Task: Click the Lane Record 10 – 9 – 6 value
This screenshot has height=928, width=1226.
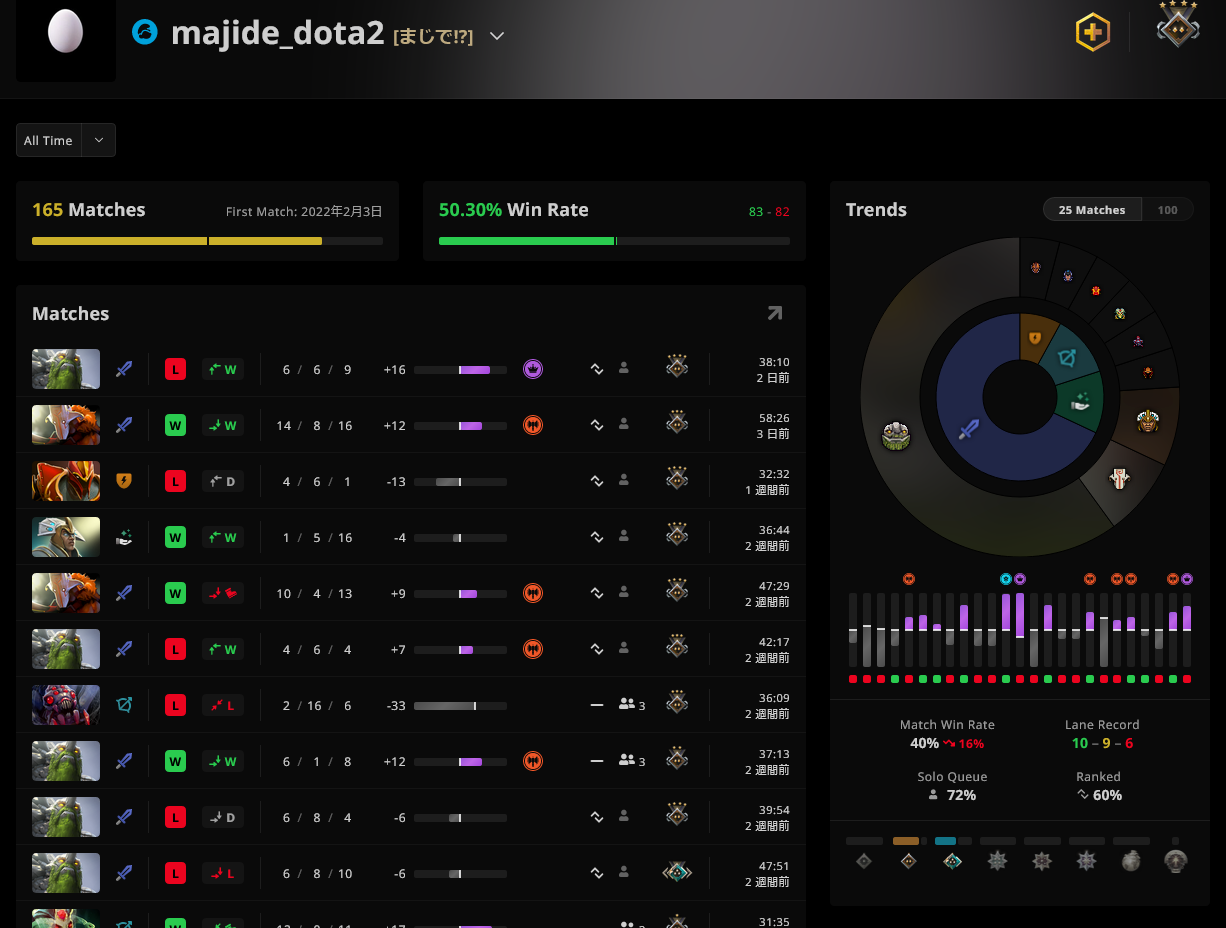Action: pos(1102,743)
